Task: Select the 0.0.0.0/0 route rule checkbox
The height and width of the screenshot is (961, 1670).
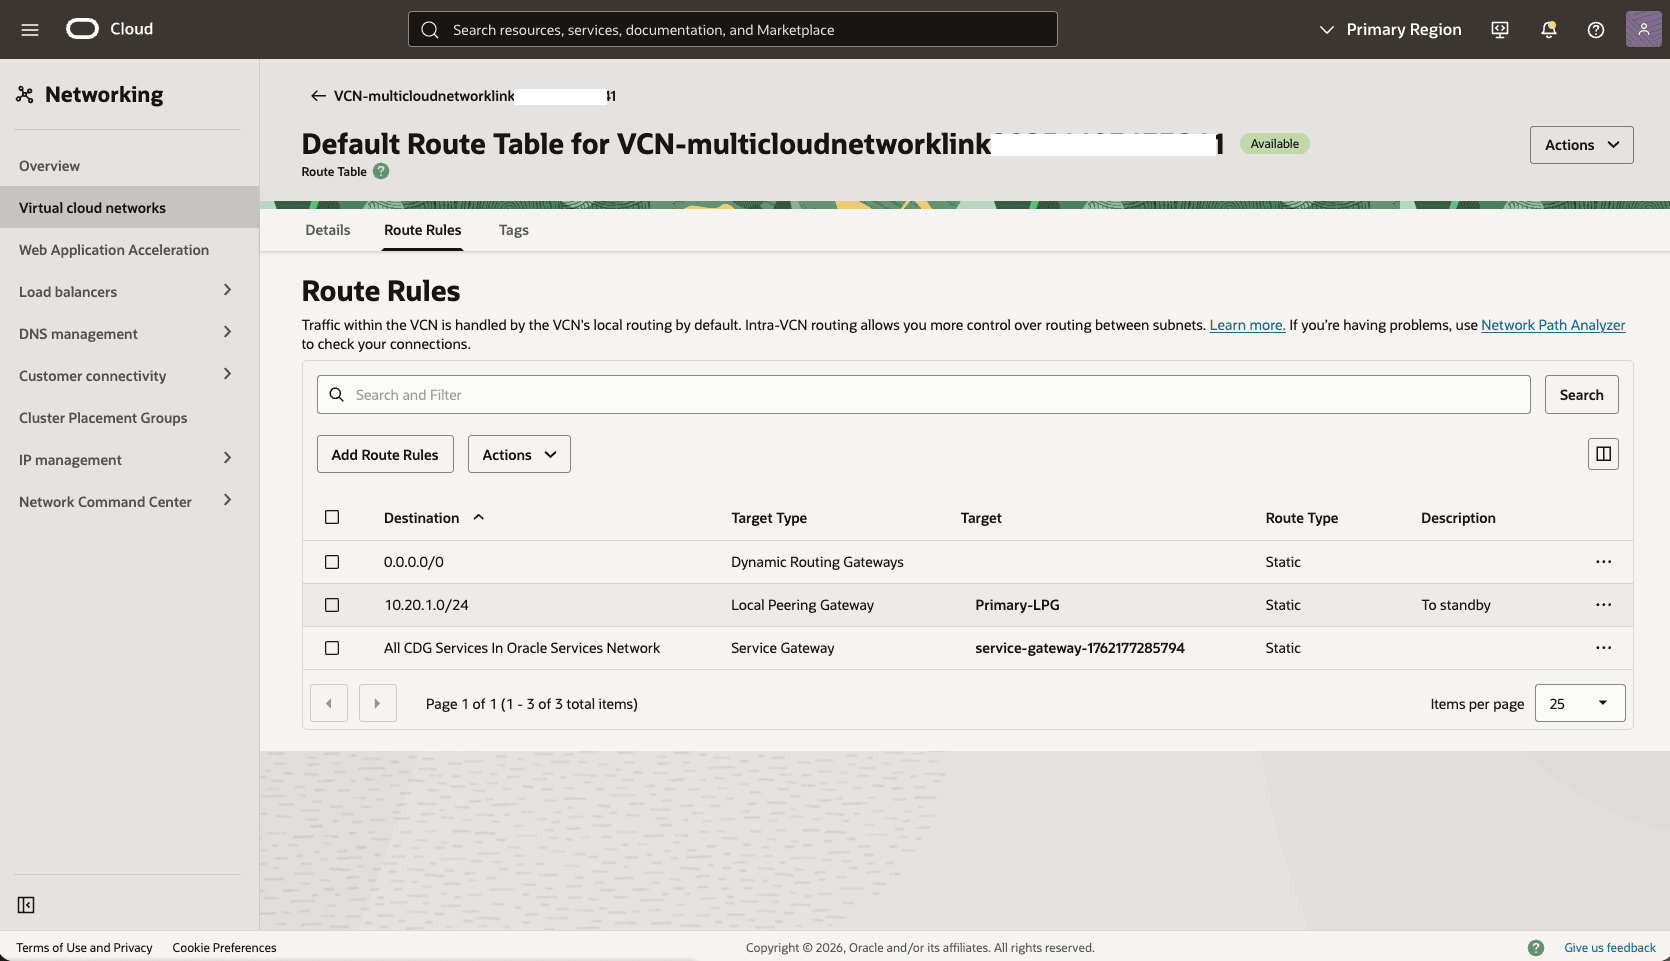Action: [x=332, y=562]
